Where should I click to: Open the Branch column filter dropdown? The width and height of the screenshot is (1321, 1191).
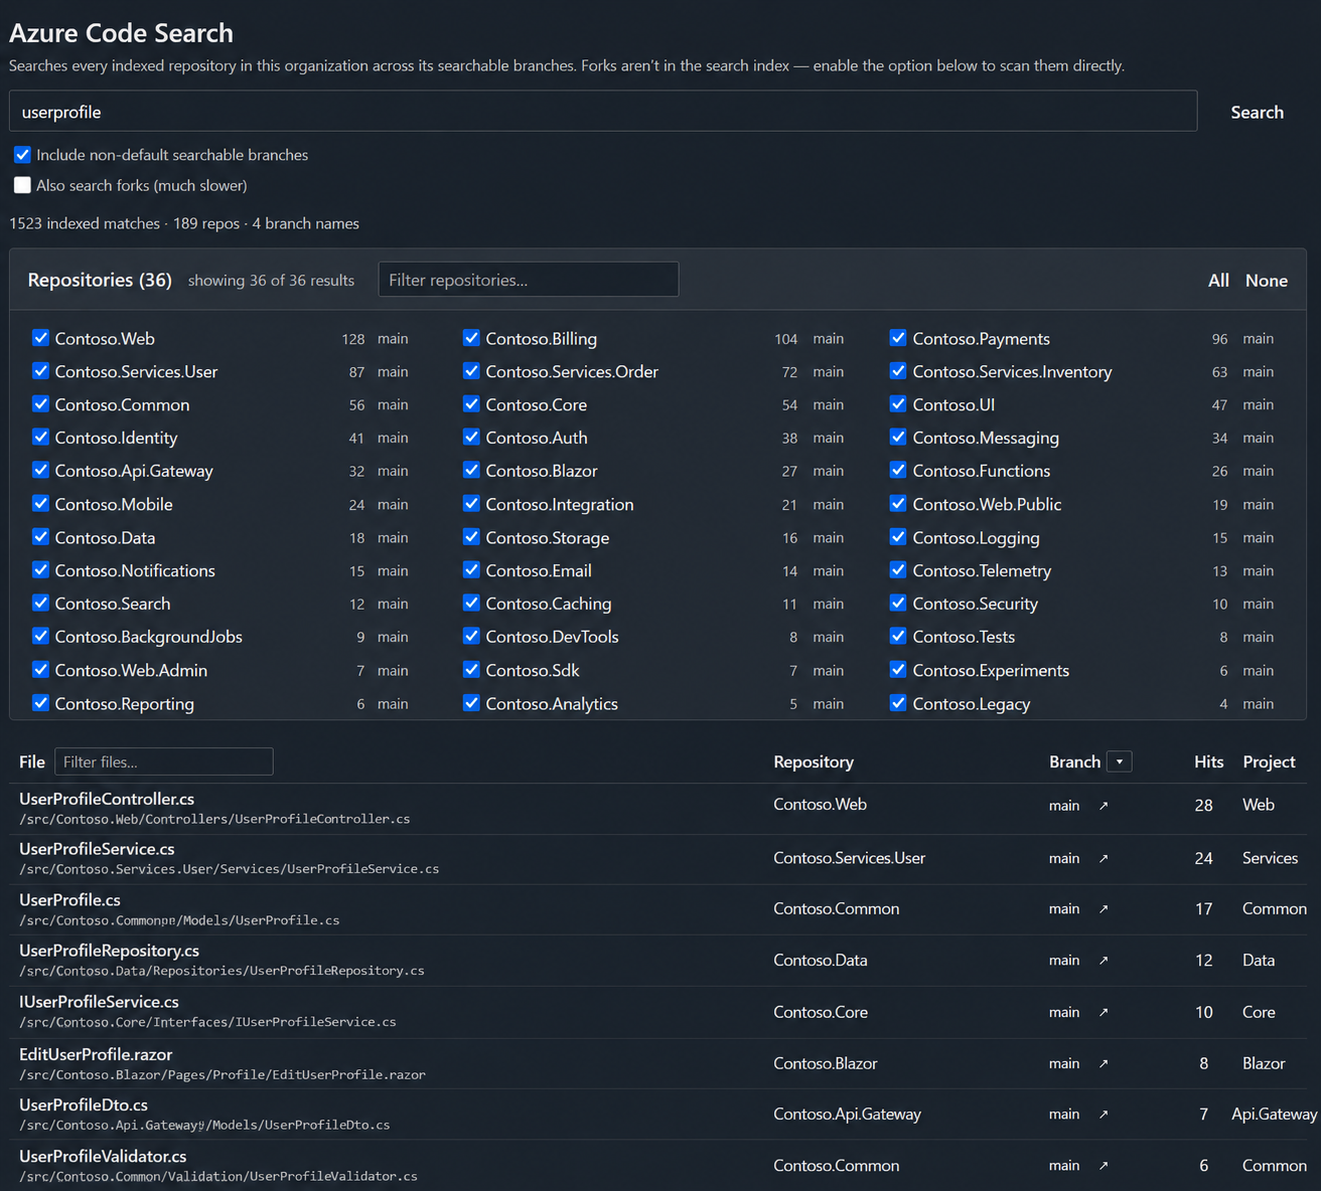point(1120,762)
